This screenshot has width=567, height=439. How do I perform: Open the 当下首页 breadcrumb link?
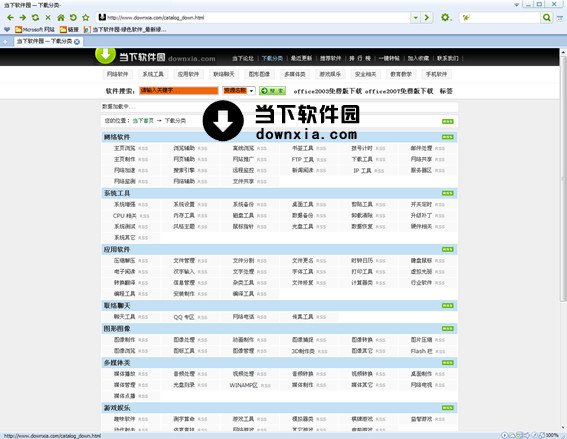tap(143, 121)
